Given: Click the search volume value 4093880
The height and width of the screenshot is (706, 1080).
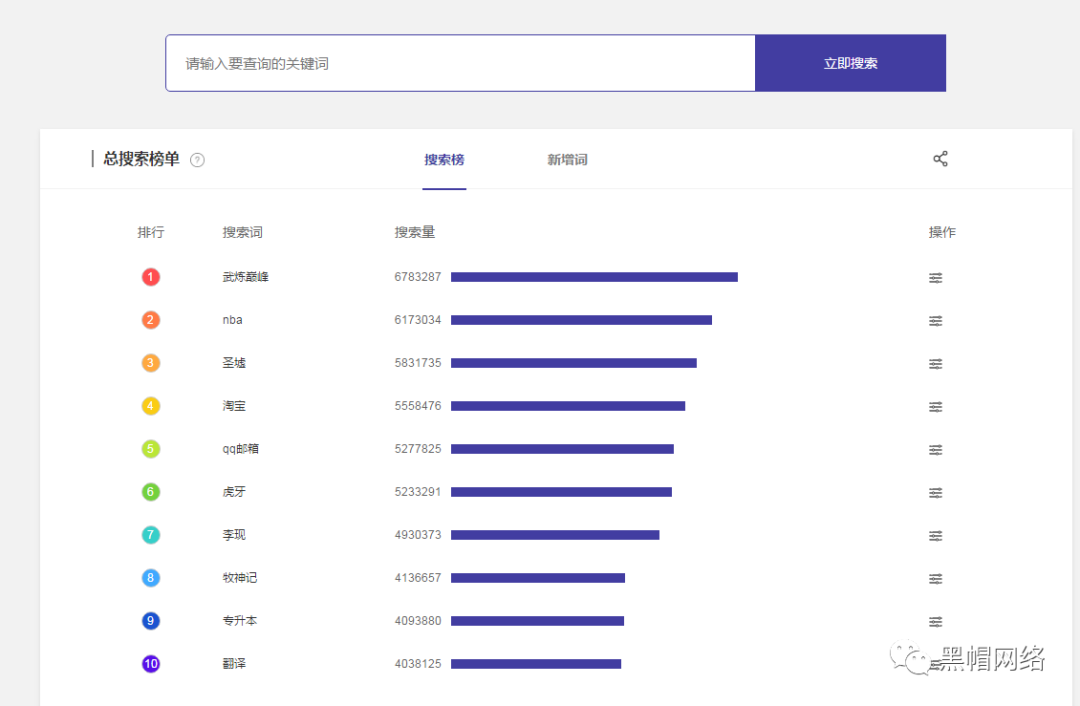Looking at the screenshot, I should click(417, 621).
